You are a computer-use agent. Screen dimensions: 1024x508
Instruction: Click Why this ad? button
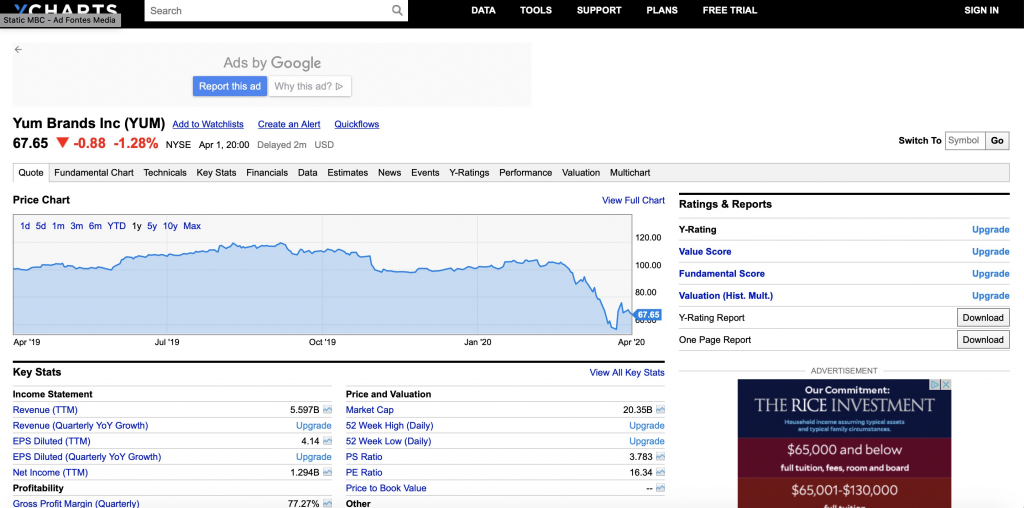(309, 86)
